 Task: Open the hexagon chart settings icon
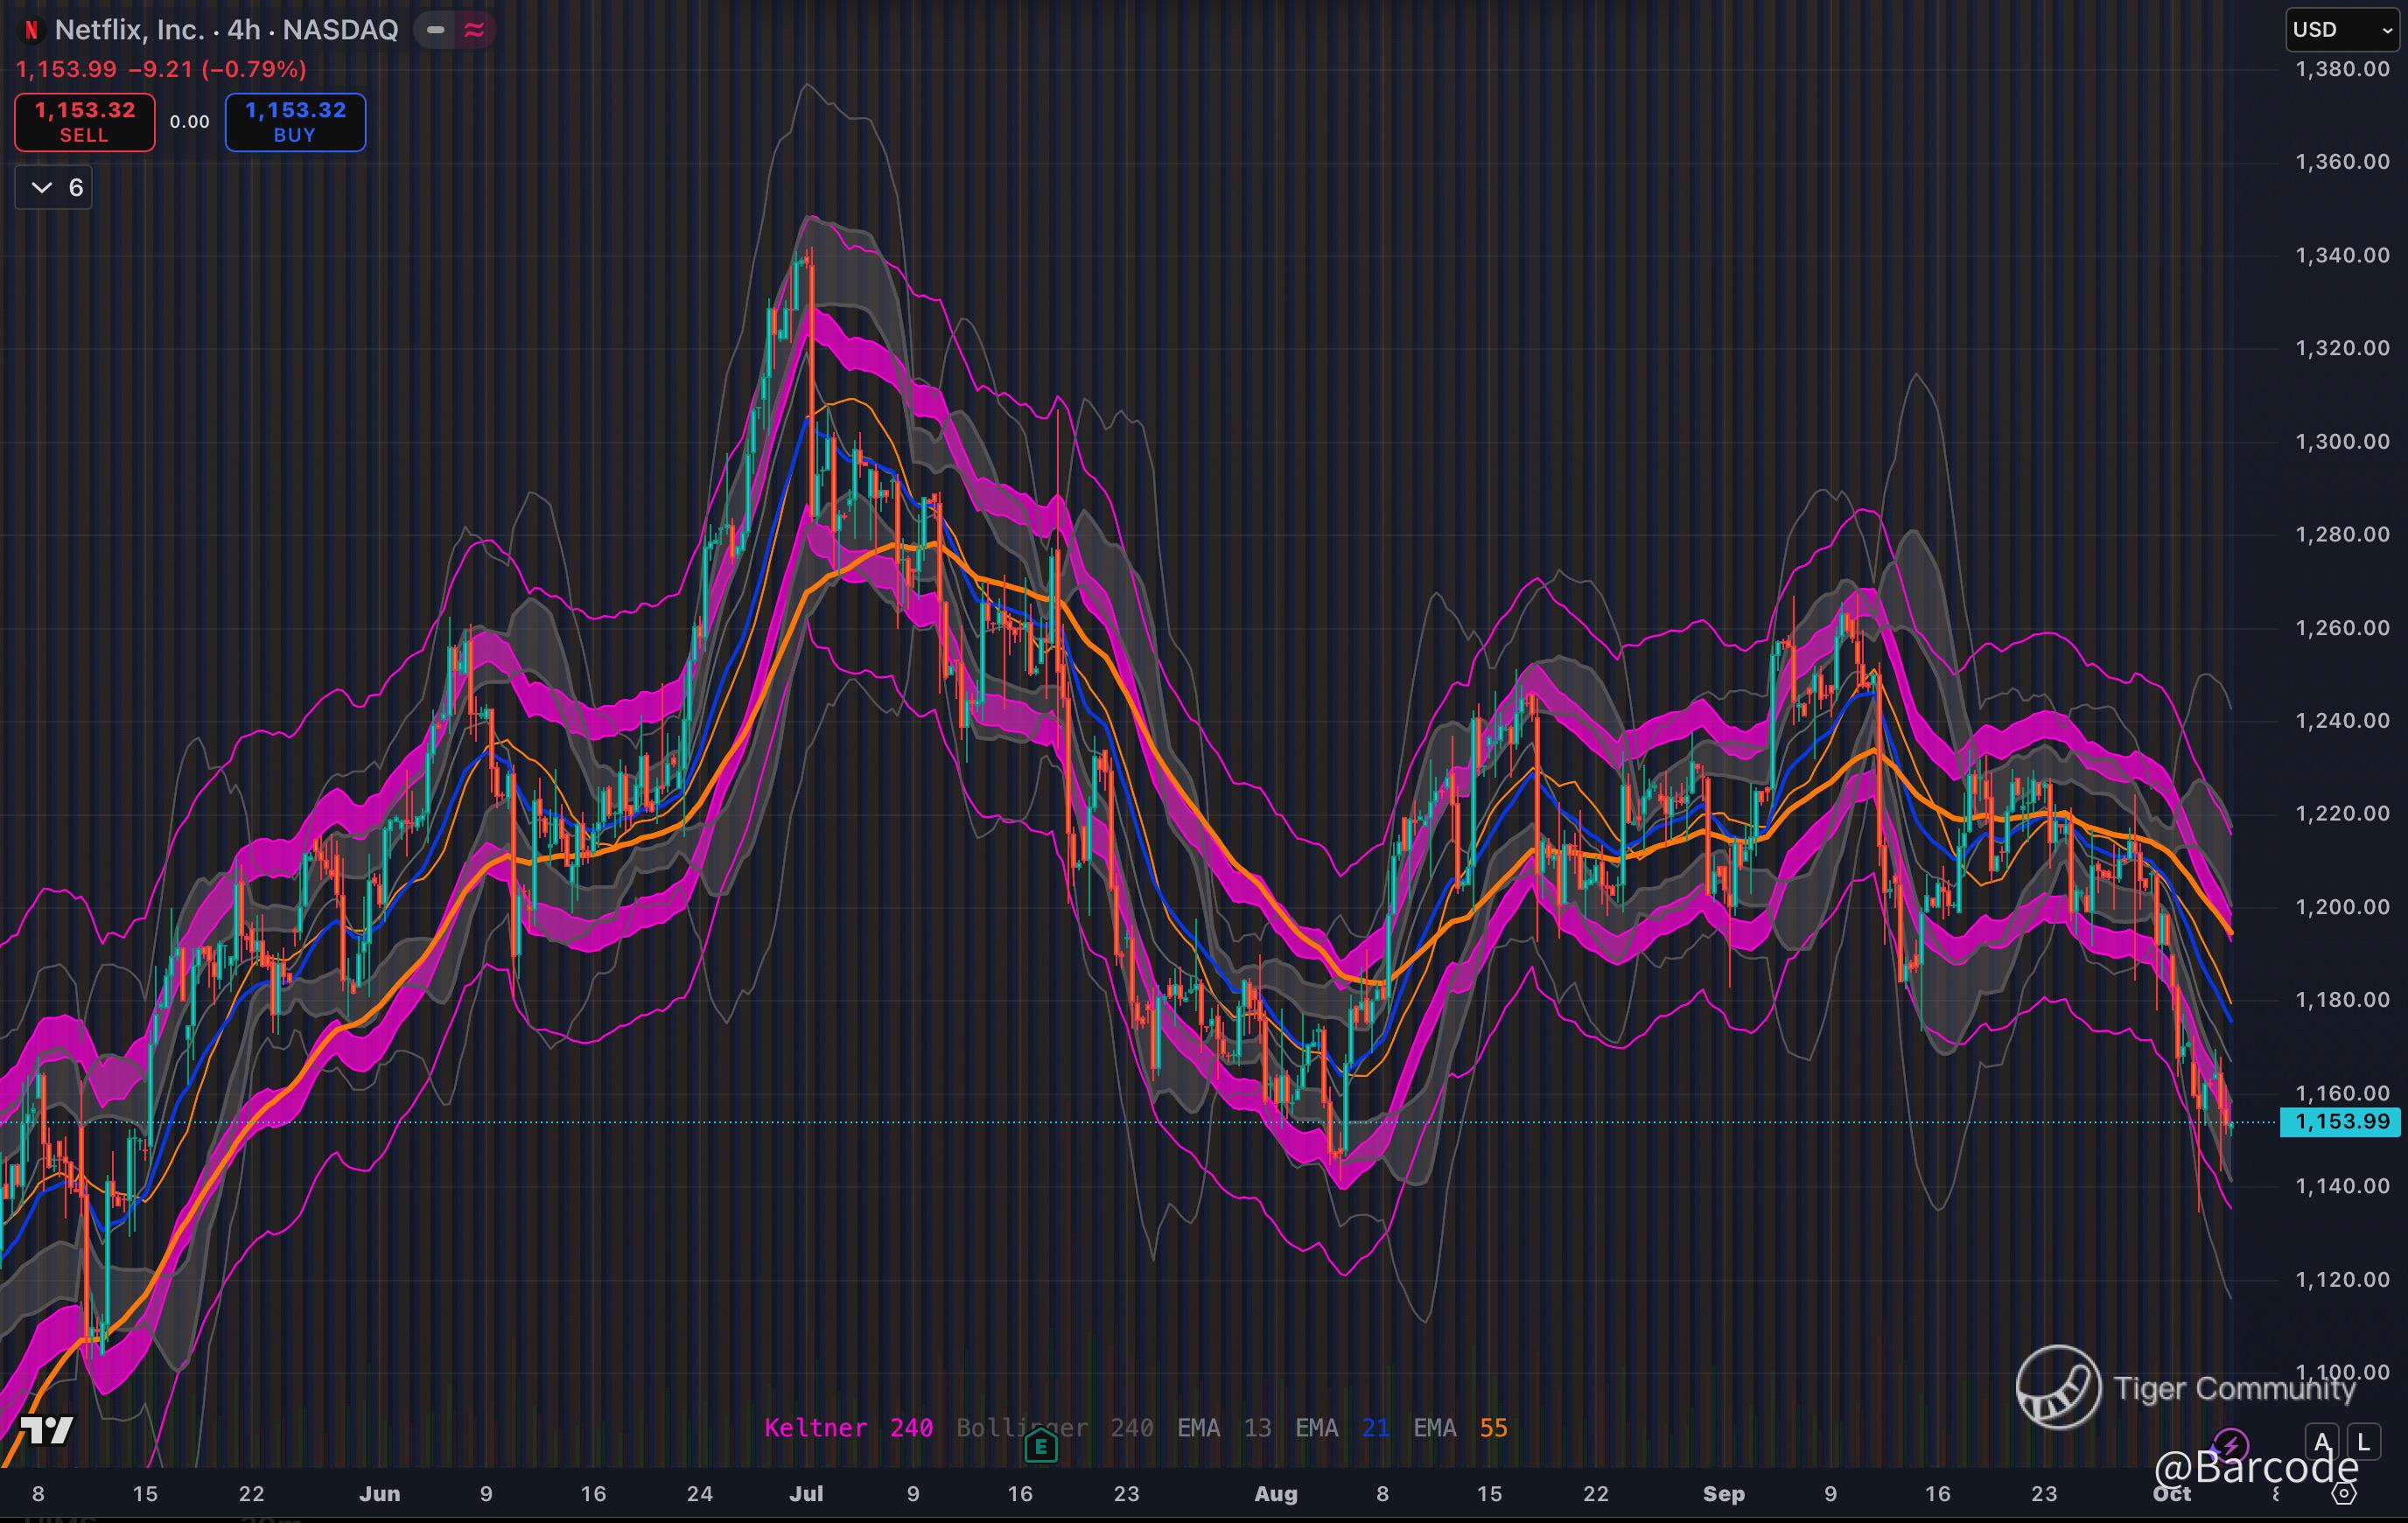coord(2343,1493)
